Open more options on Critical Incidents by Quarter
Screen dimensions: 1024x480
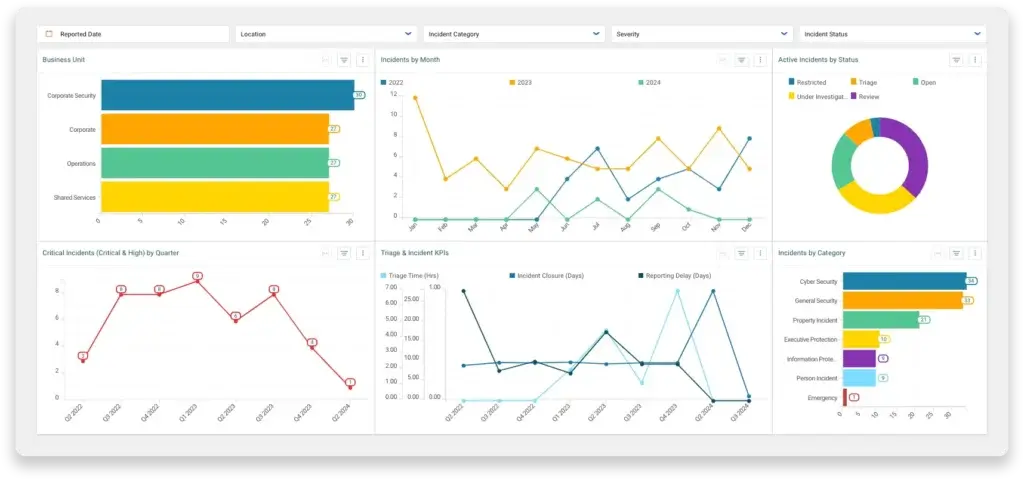point(362,254)
